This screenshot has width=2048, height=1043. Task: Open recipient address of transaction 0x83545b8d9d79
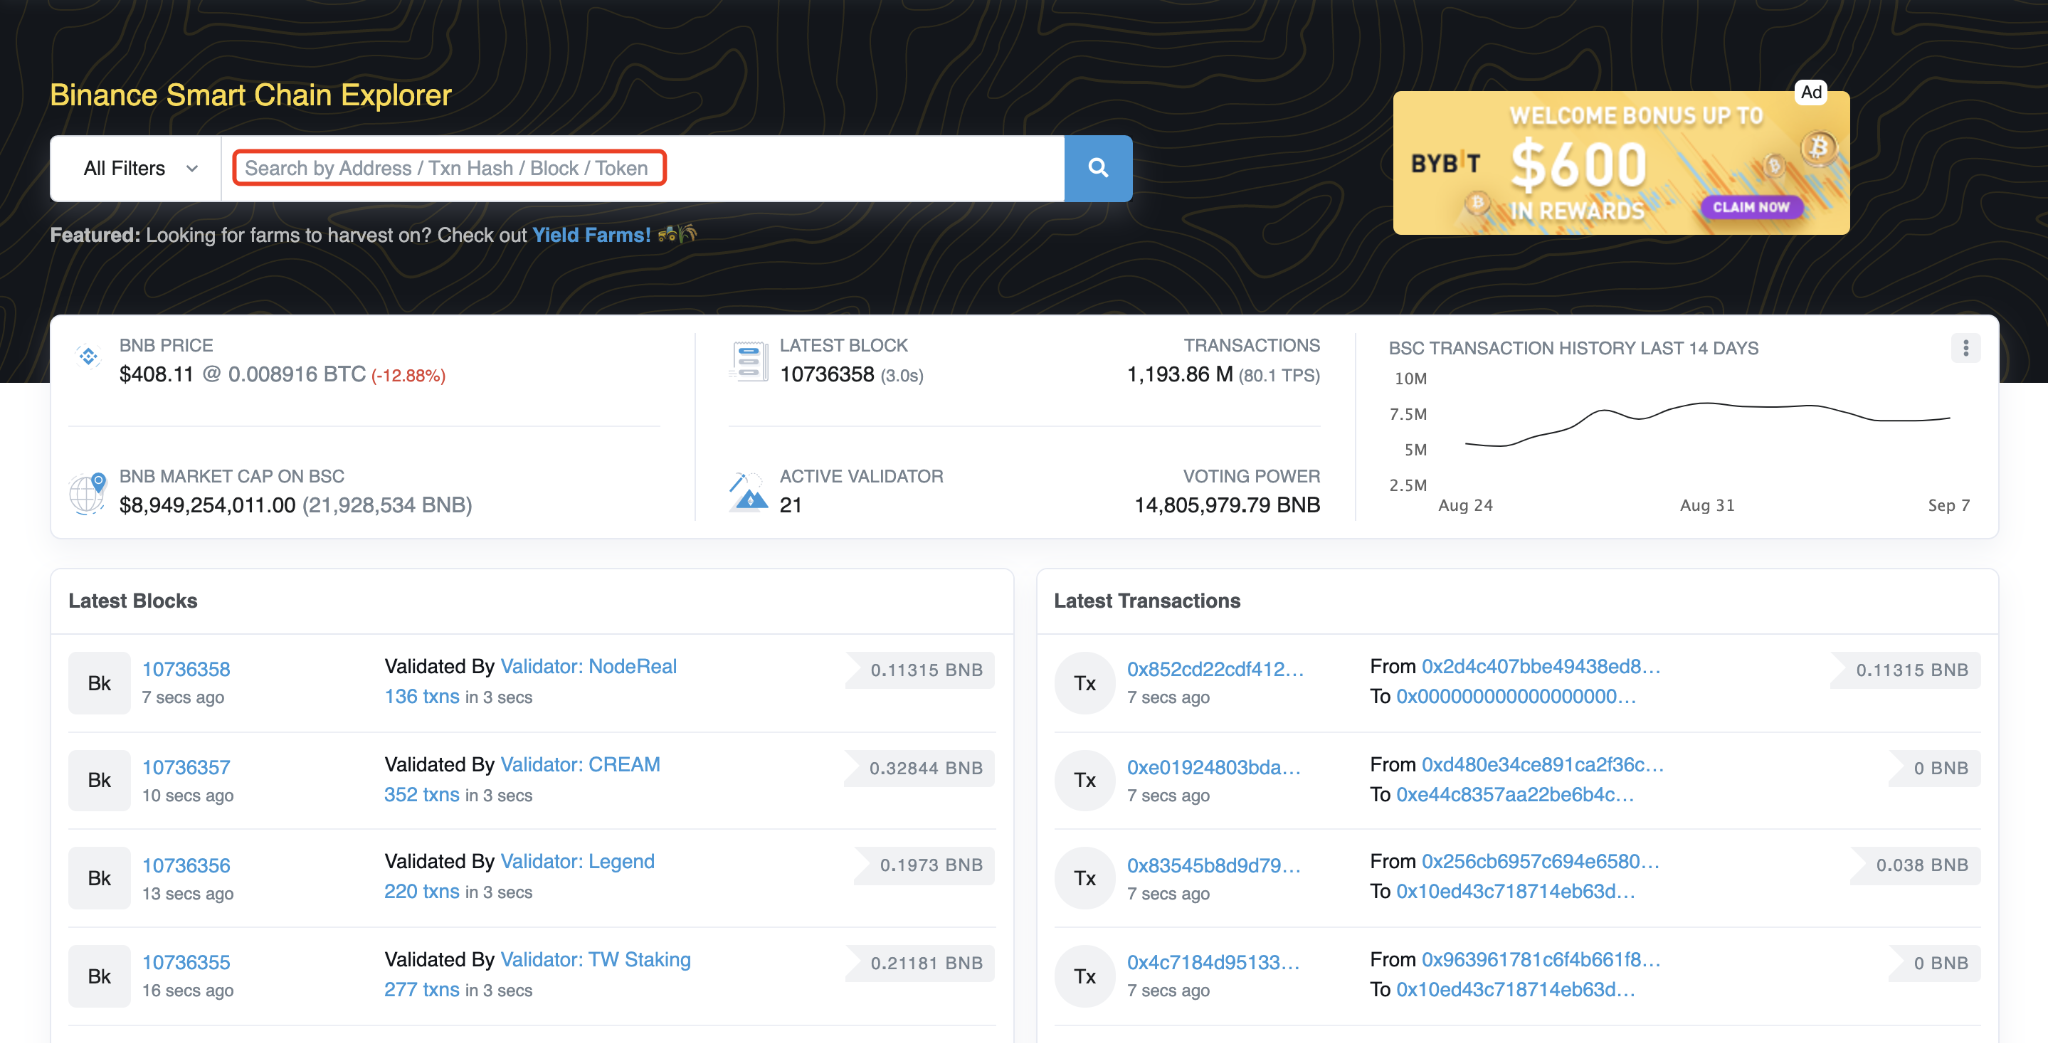point(1516,891)
